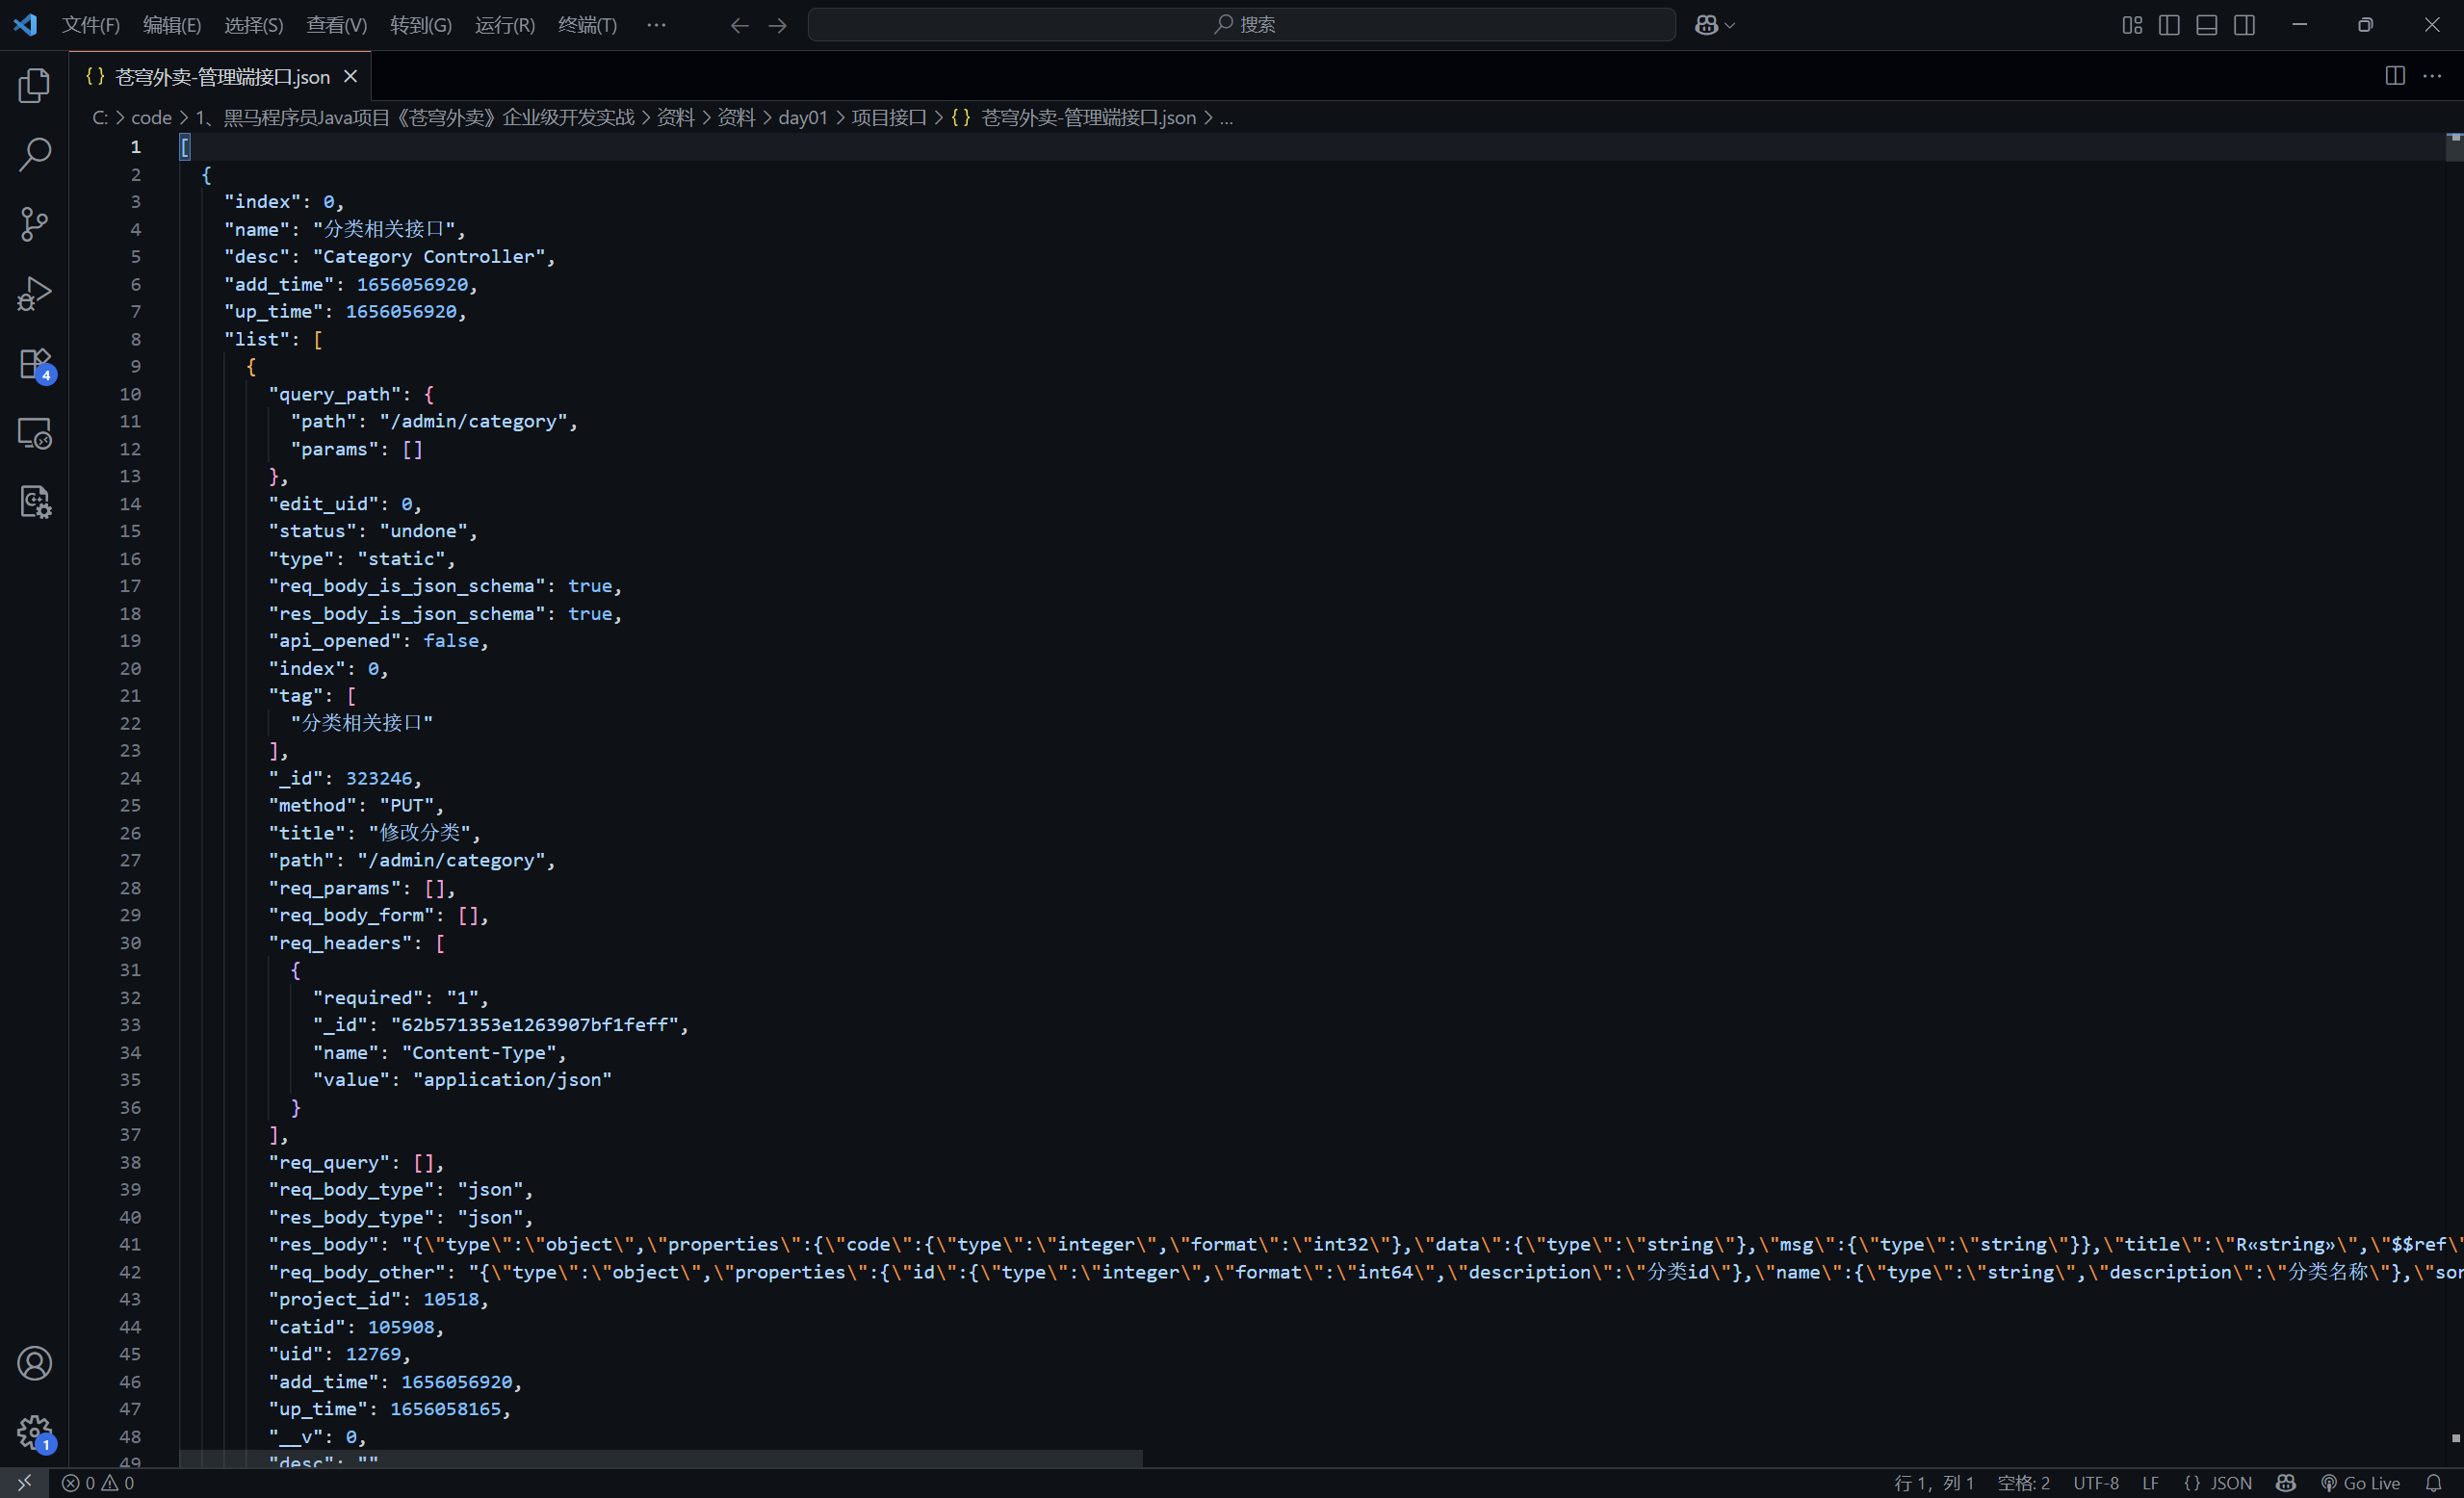Click the 搜索 command center search box
This screenshot has width=2464, height=1498.
pyautogui.click(x=1241, y=25)
